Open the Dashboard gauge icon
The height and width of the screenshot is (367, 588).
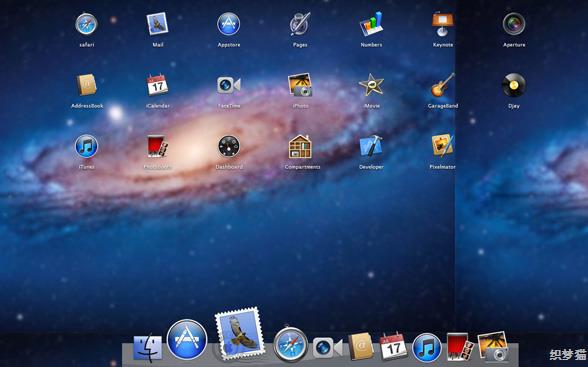(x=229, y=146)
